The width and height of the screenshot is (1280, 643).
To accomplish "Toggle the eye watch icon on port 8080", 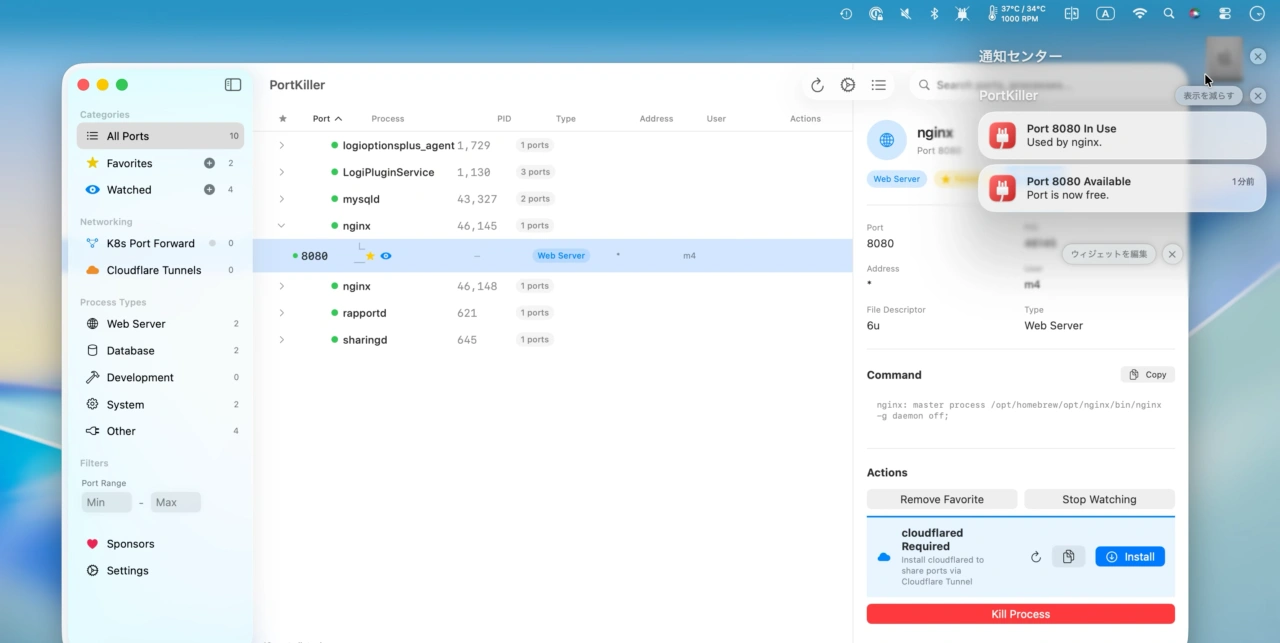I will (386, 256).
